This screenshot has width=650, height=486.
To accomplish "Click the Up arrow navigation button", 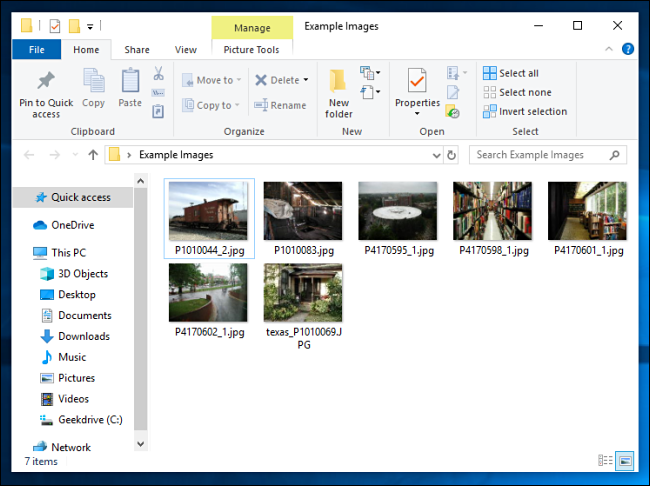I will [x=92, y=155].
